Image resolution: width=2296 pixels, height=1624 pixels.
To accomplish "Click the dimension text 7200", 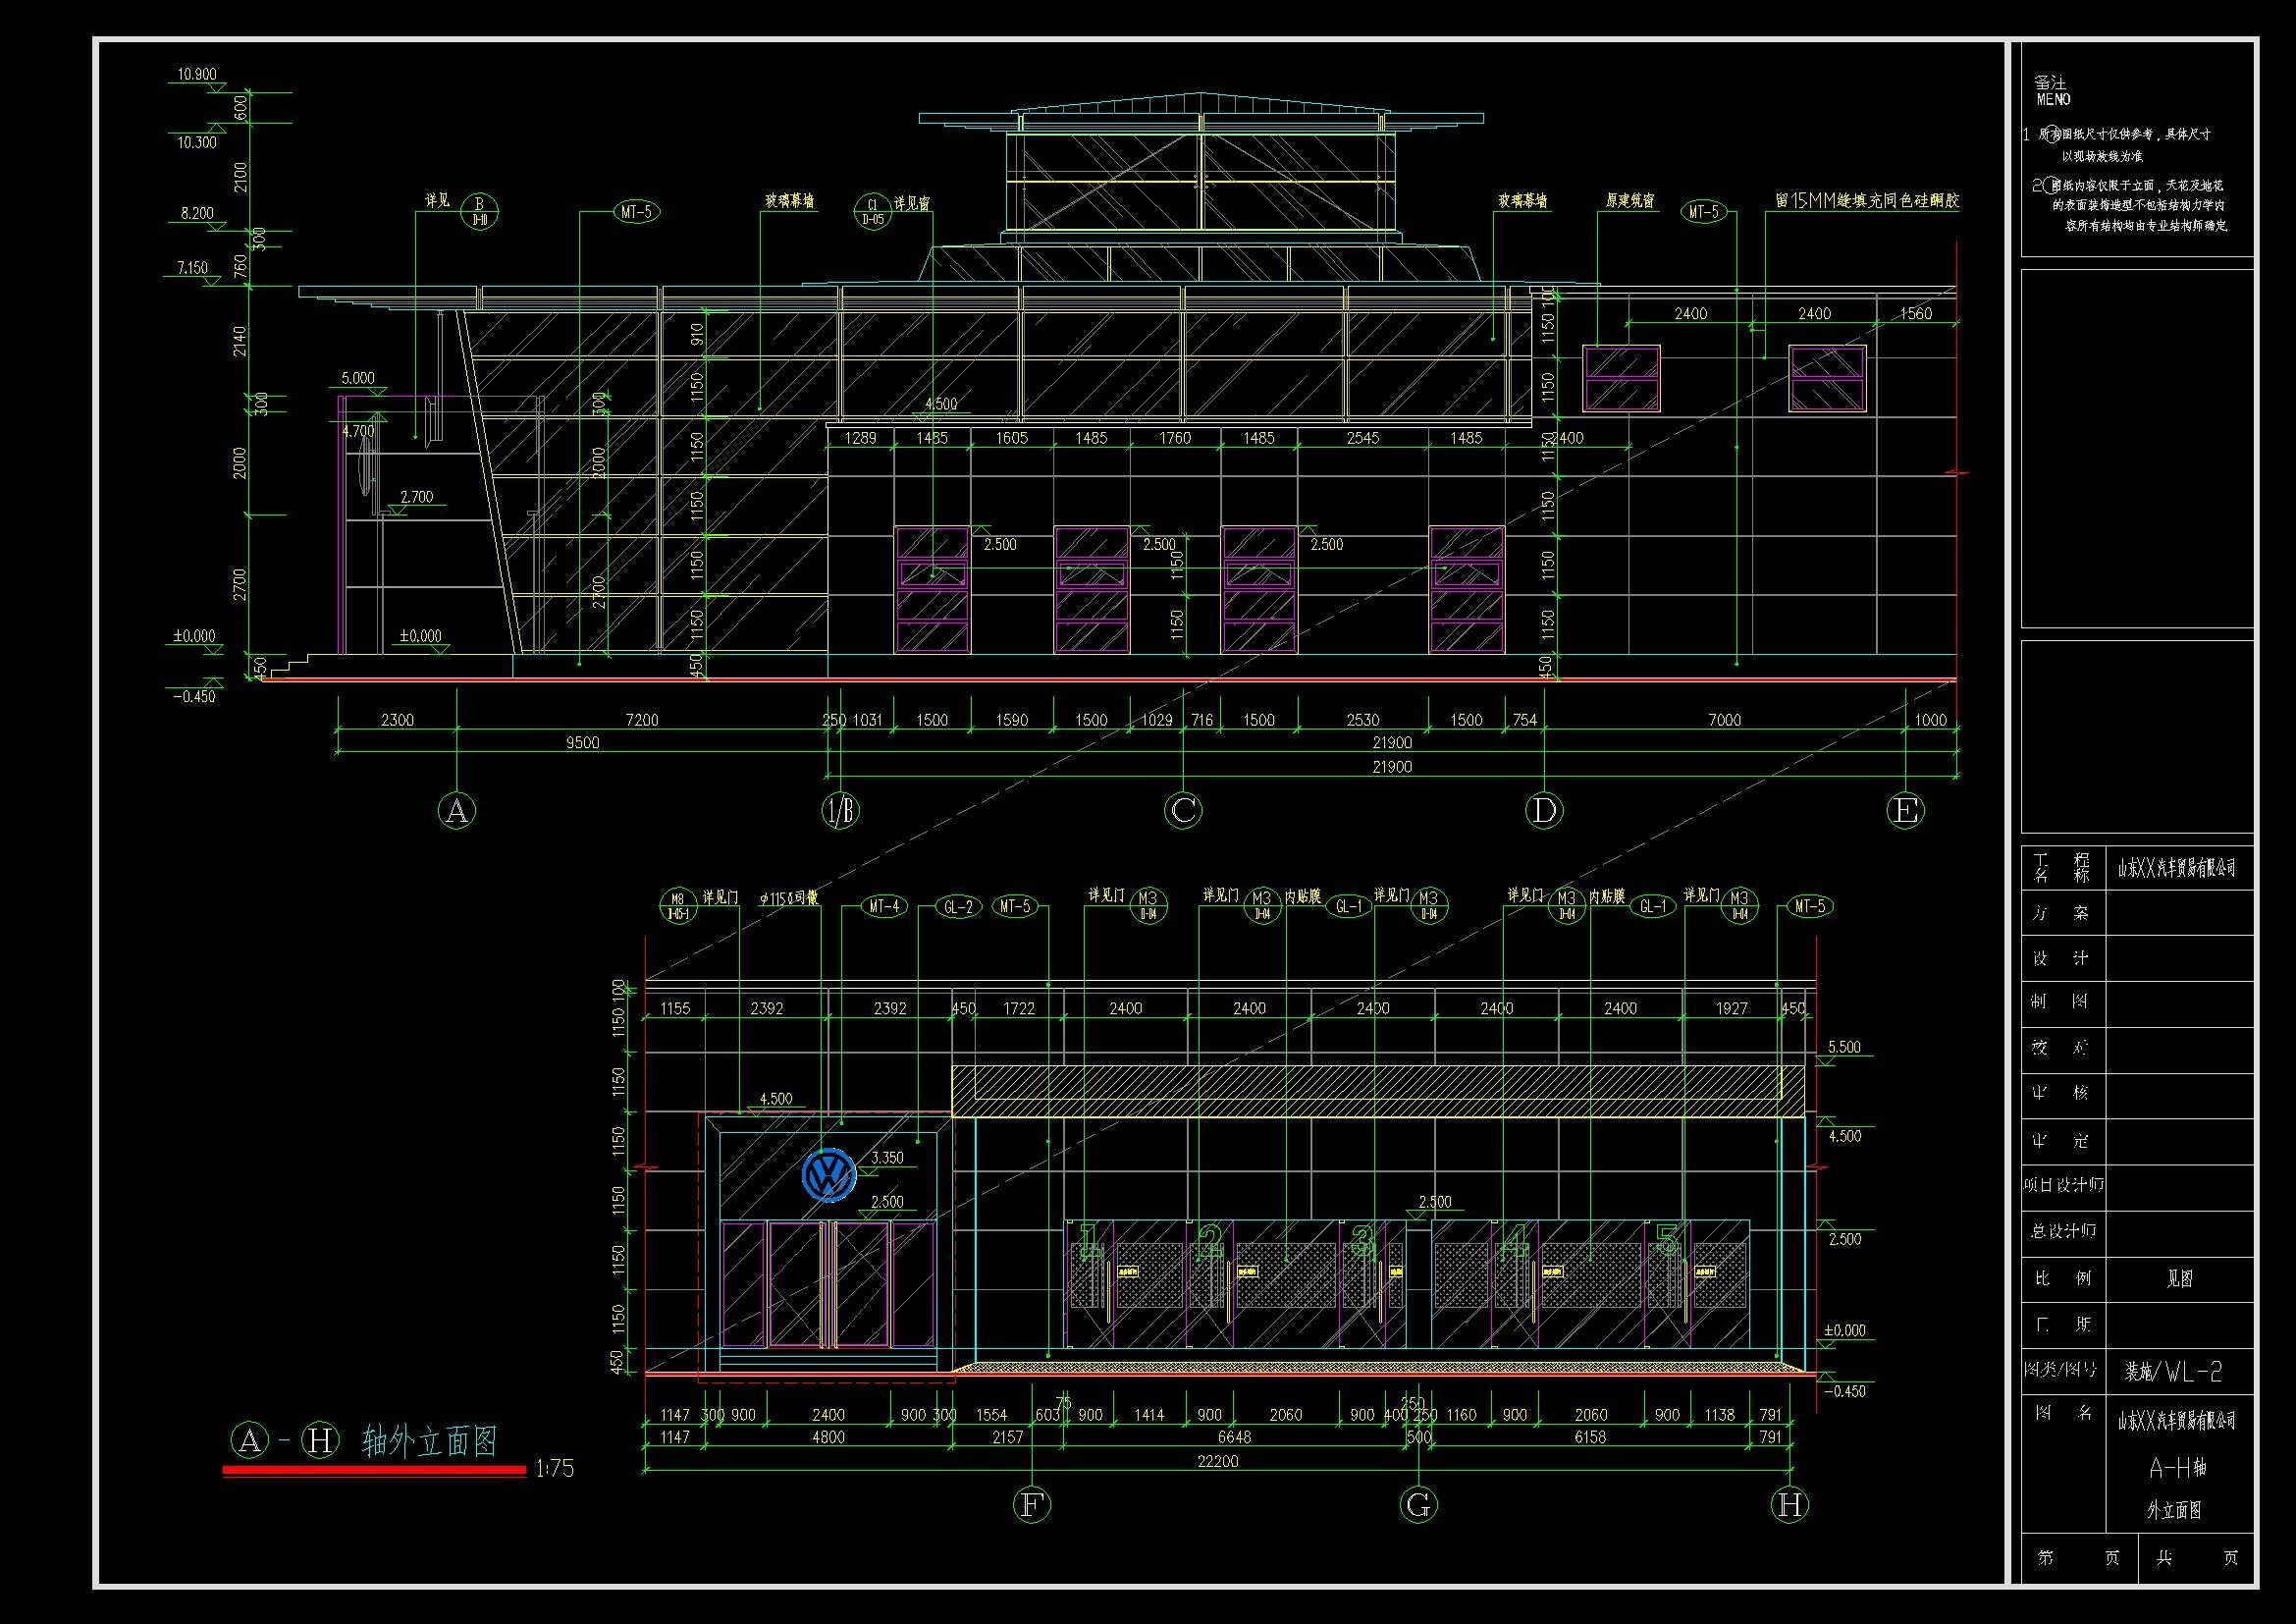I will (x=642, y=719).
